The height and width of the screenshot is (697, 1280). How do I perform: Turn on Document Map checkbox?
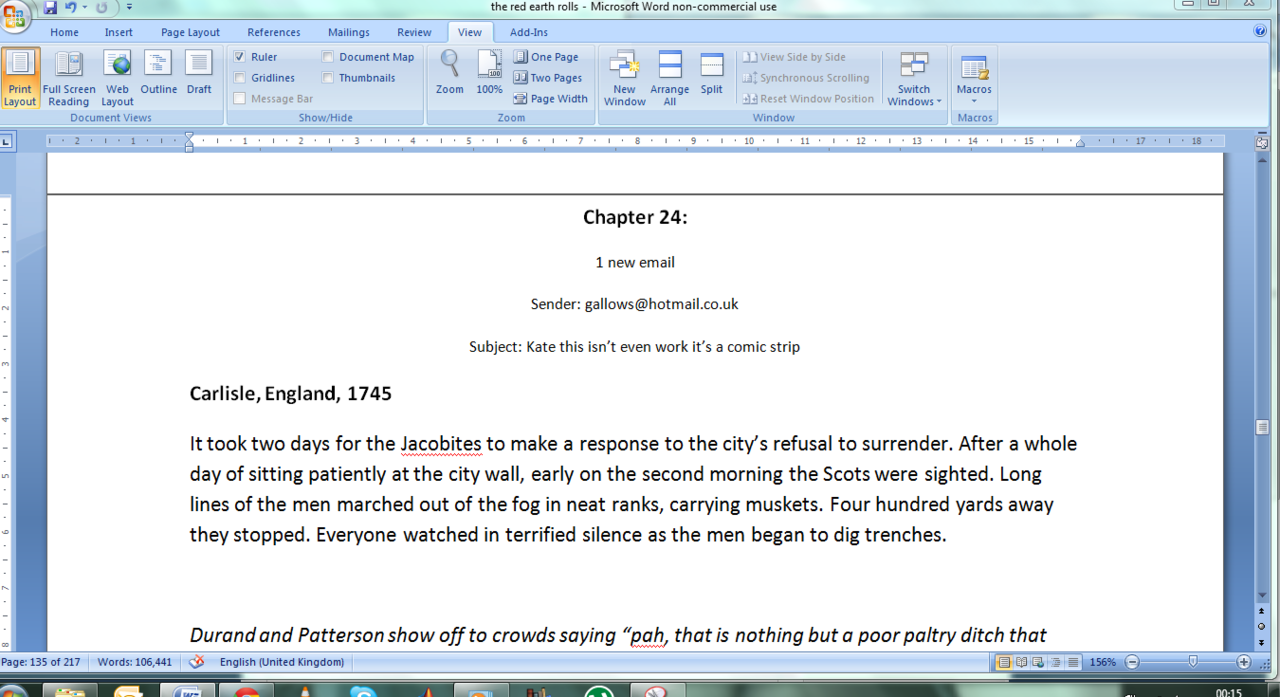coord(328,57)
